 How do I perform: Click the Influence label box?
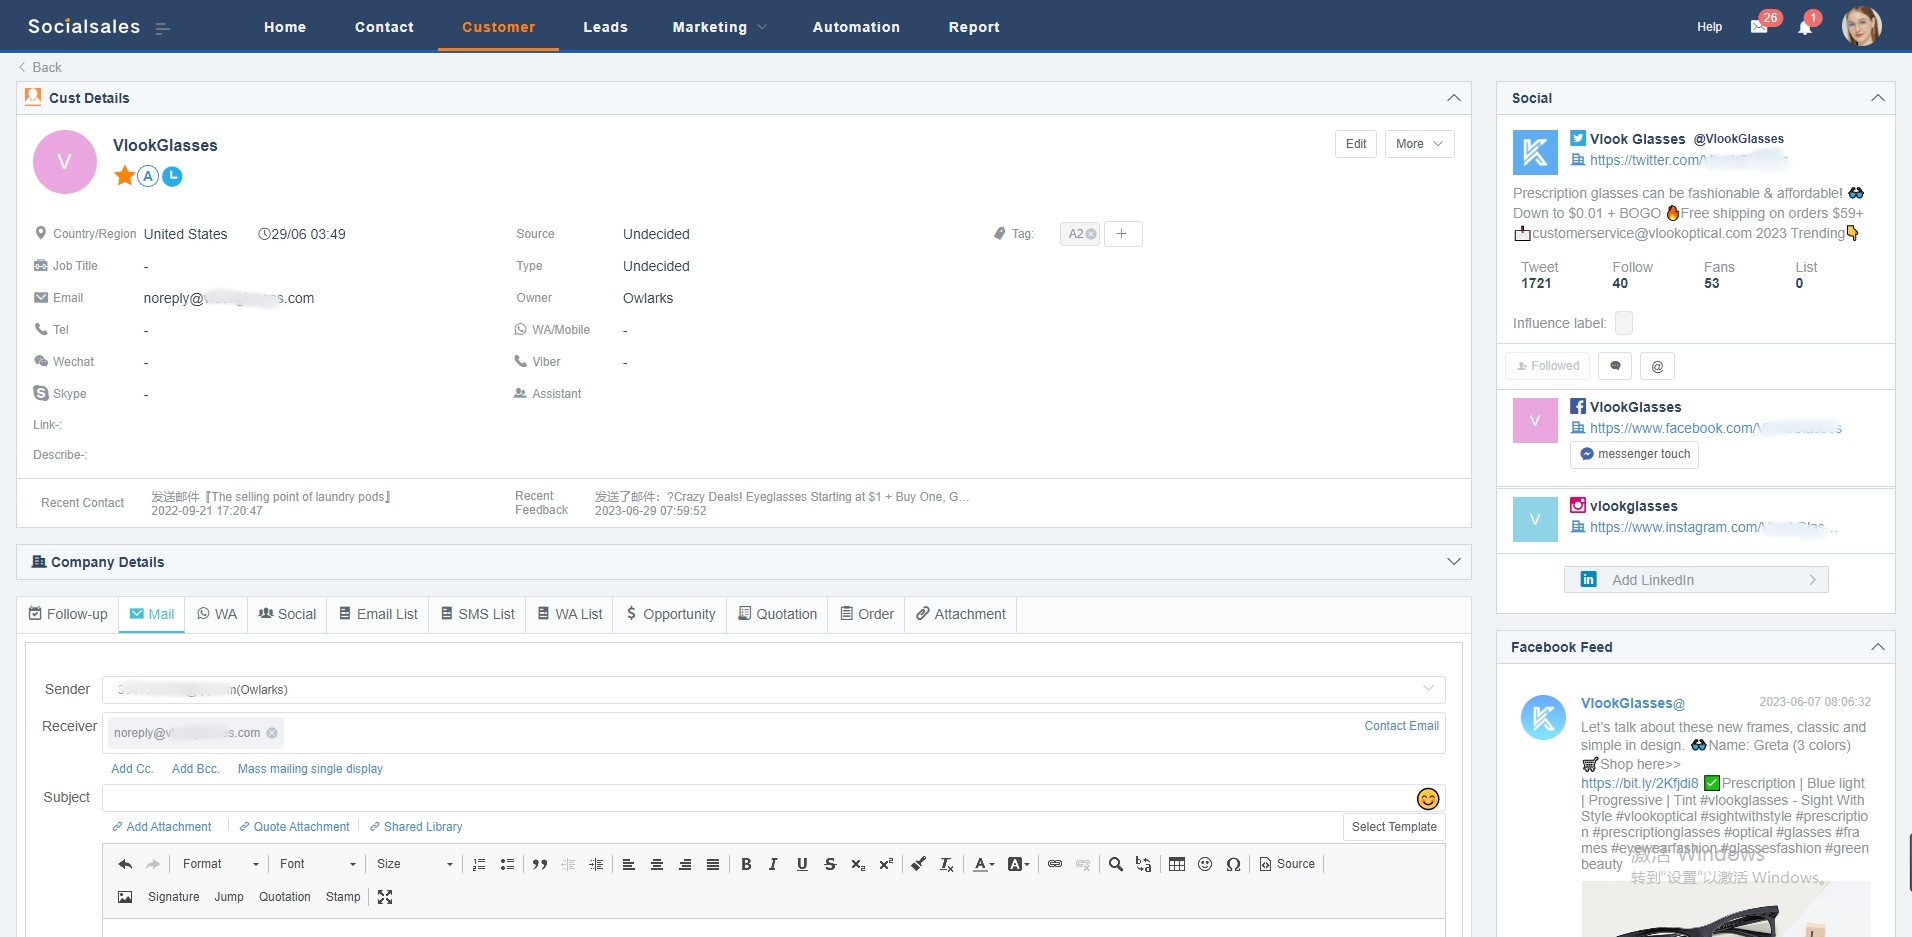[1624, 323]
